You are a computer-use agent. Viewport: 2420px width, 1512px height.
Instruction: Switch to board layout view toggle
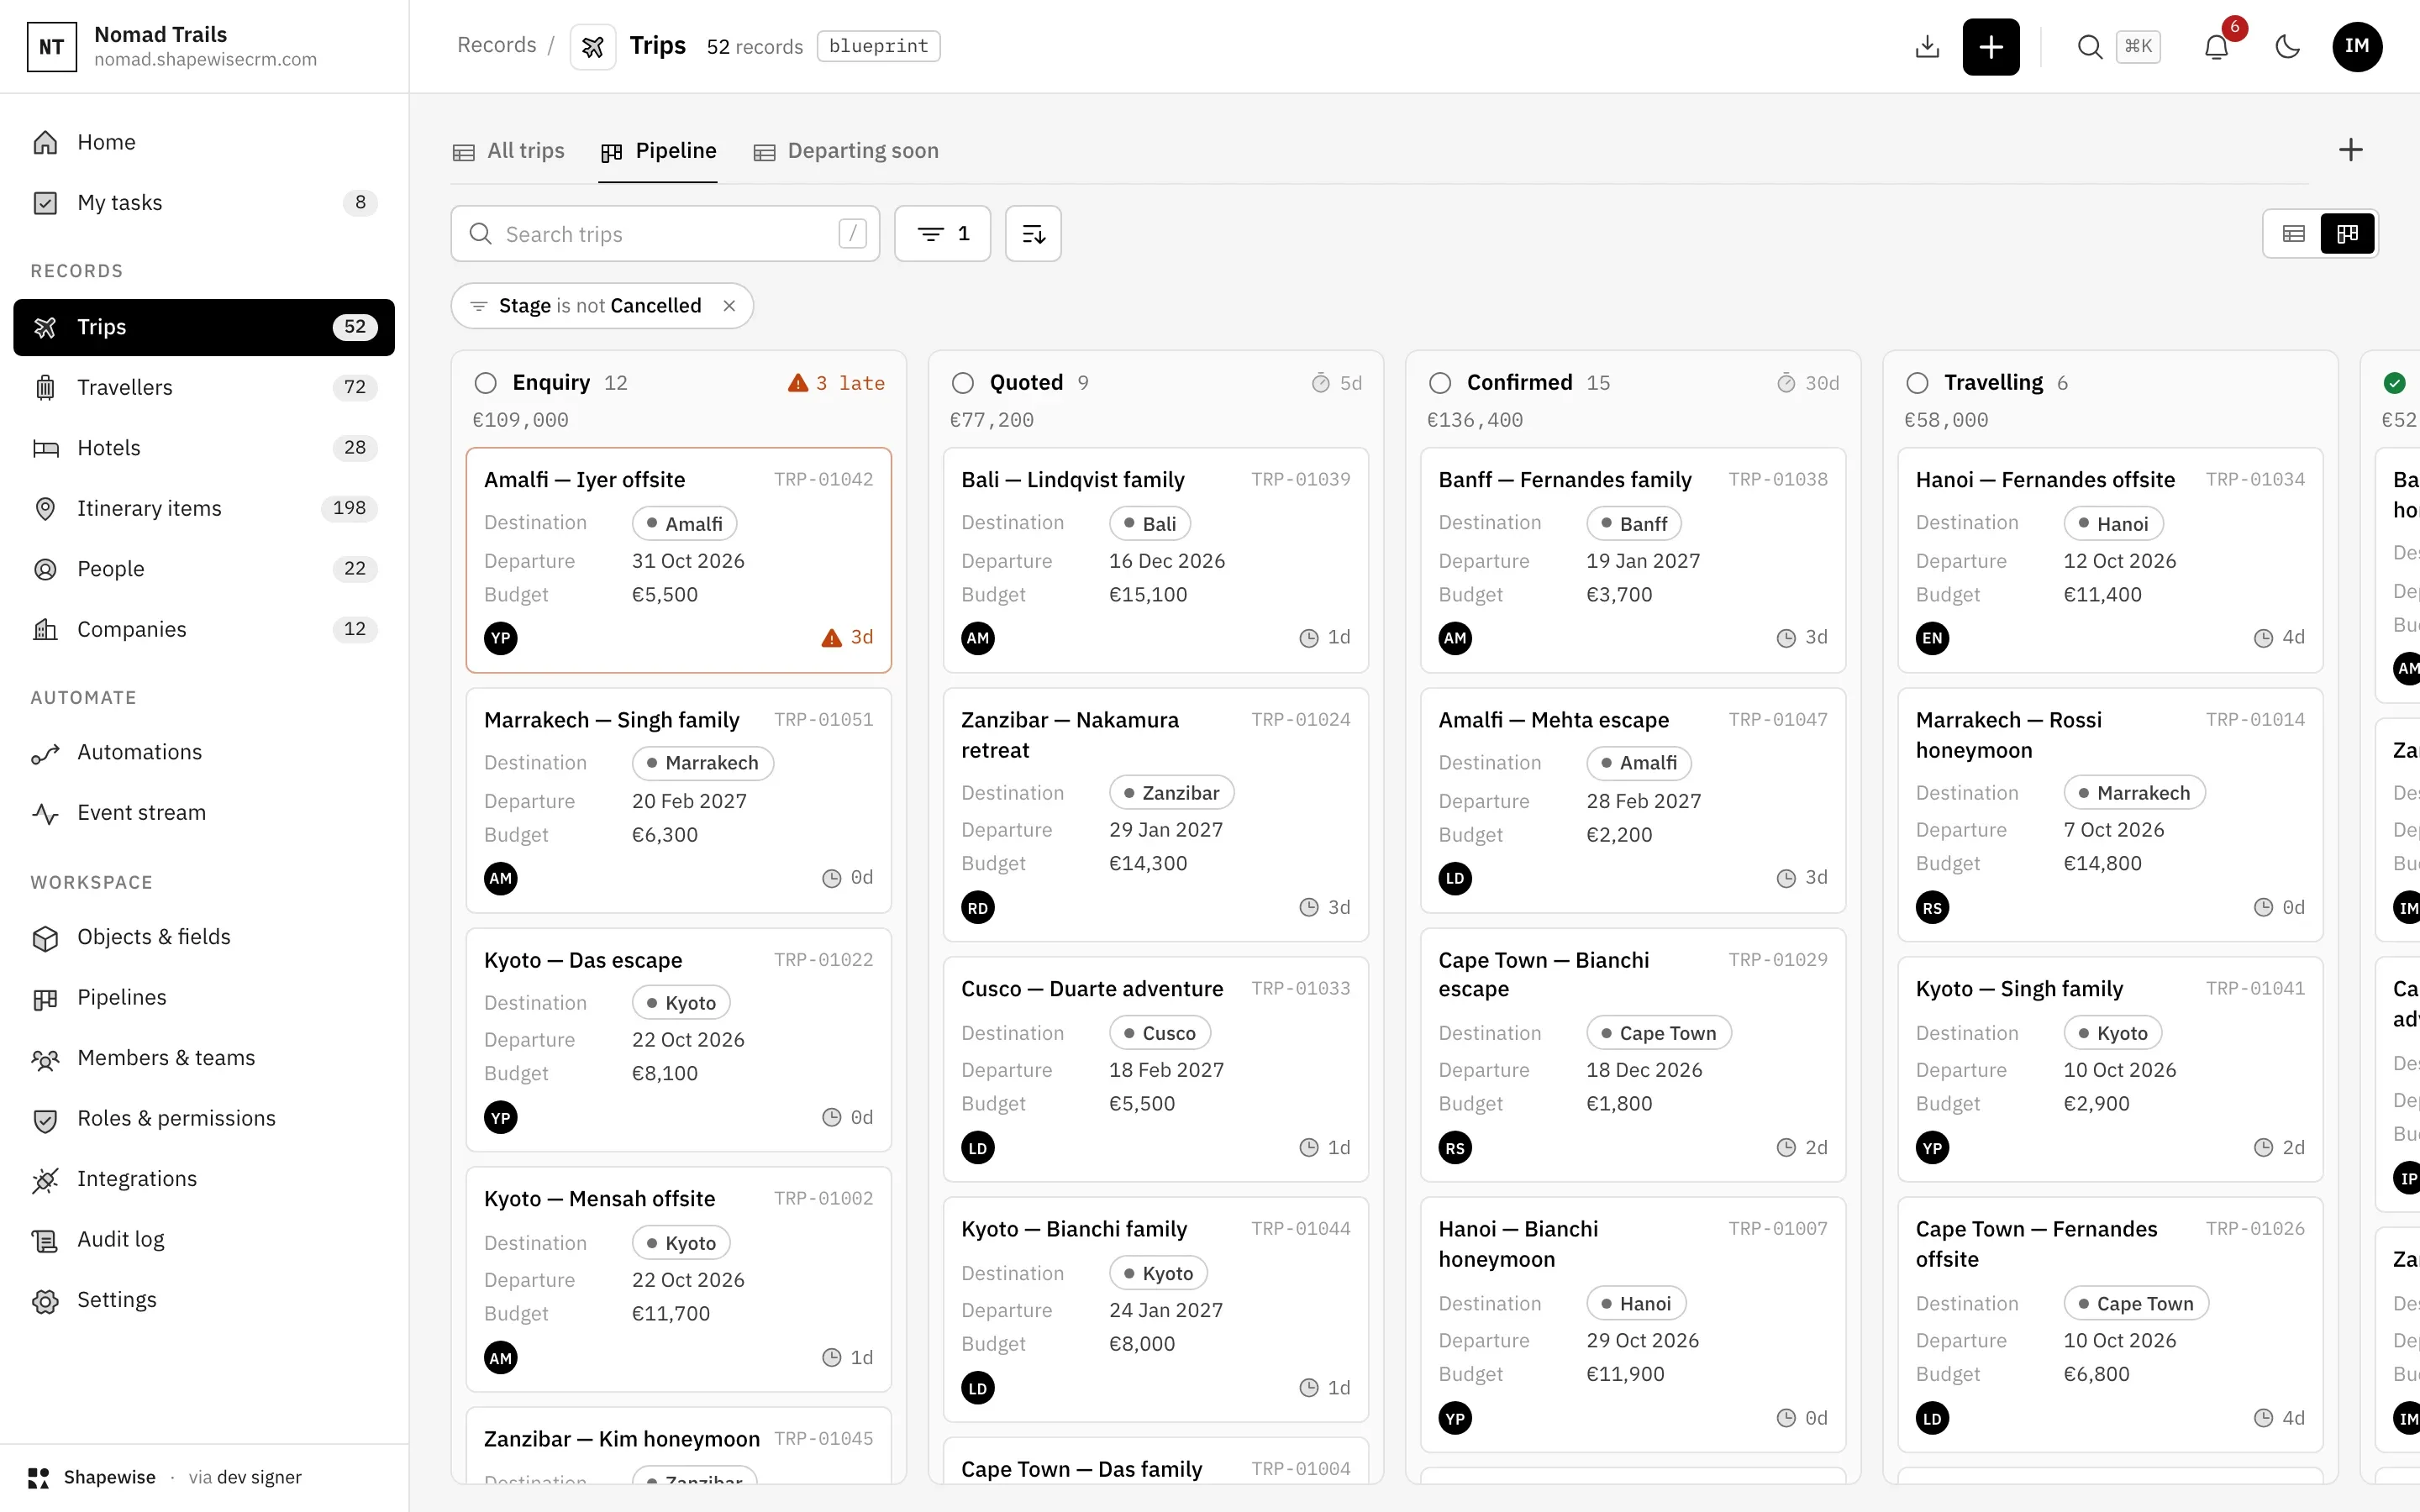pyautogui.click(x=2347, y=234)
